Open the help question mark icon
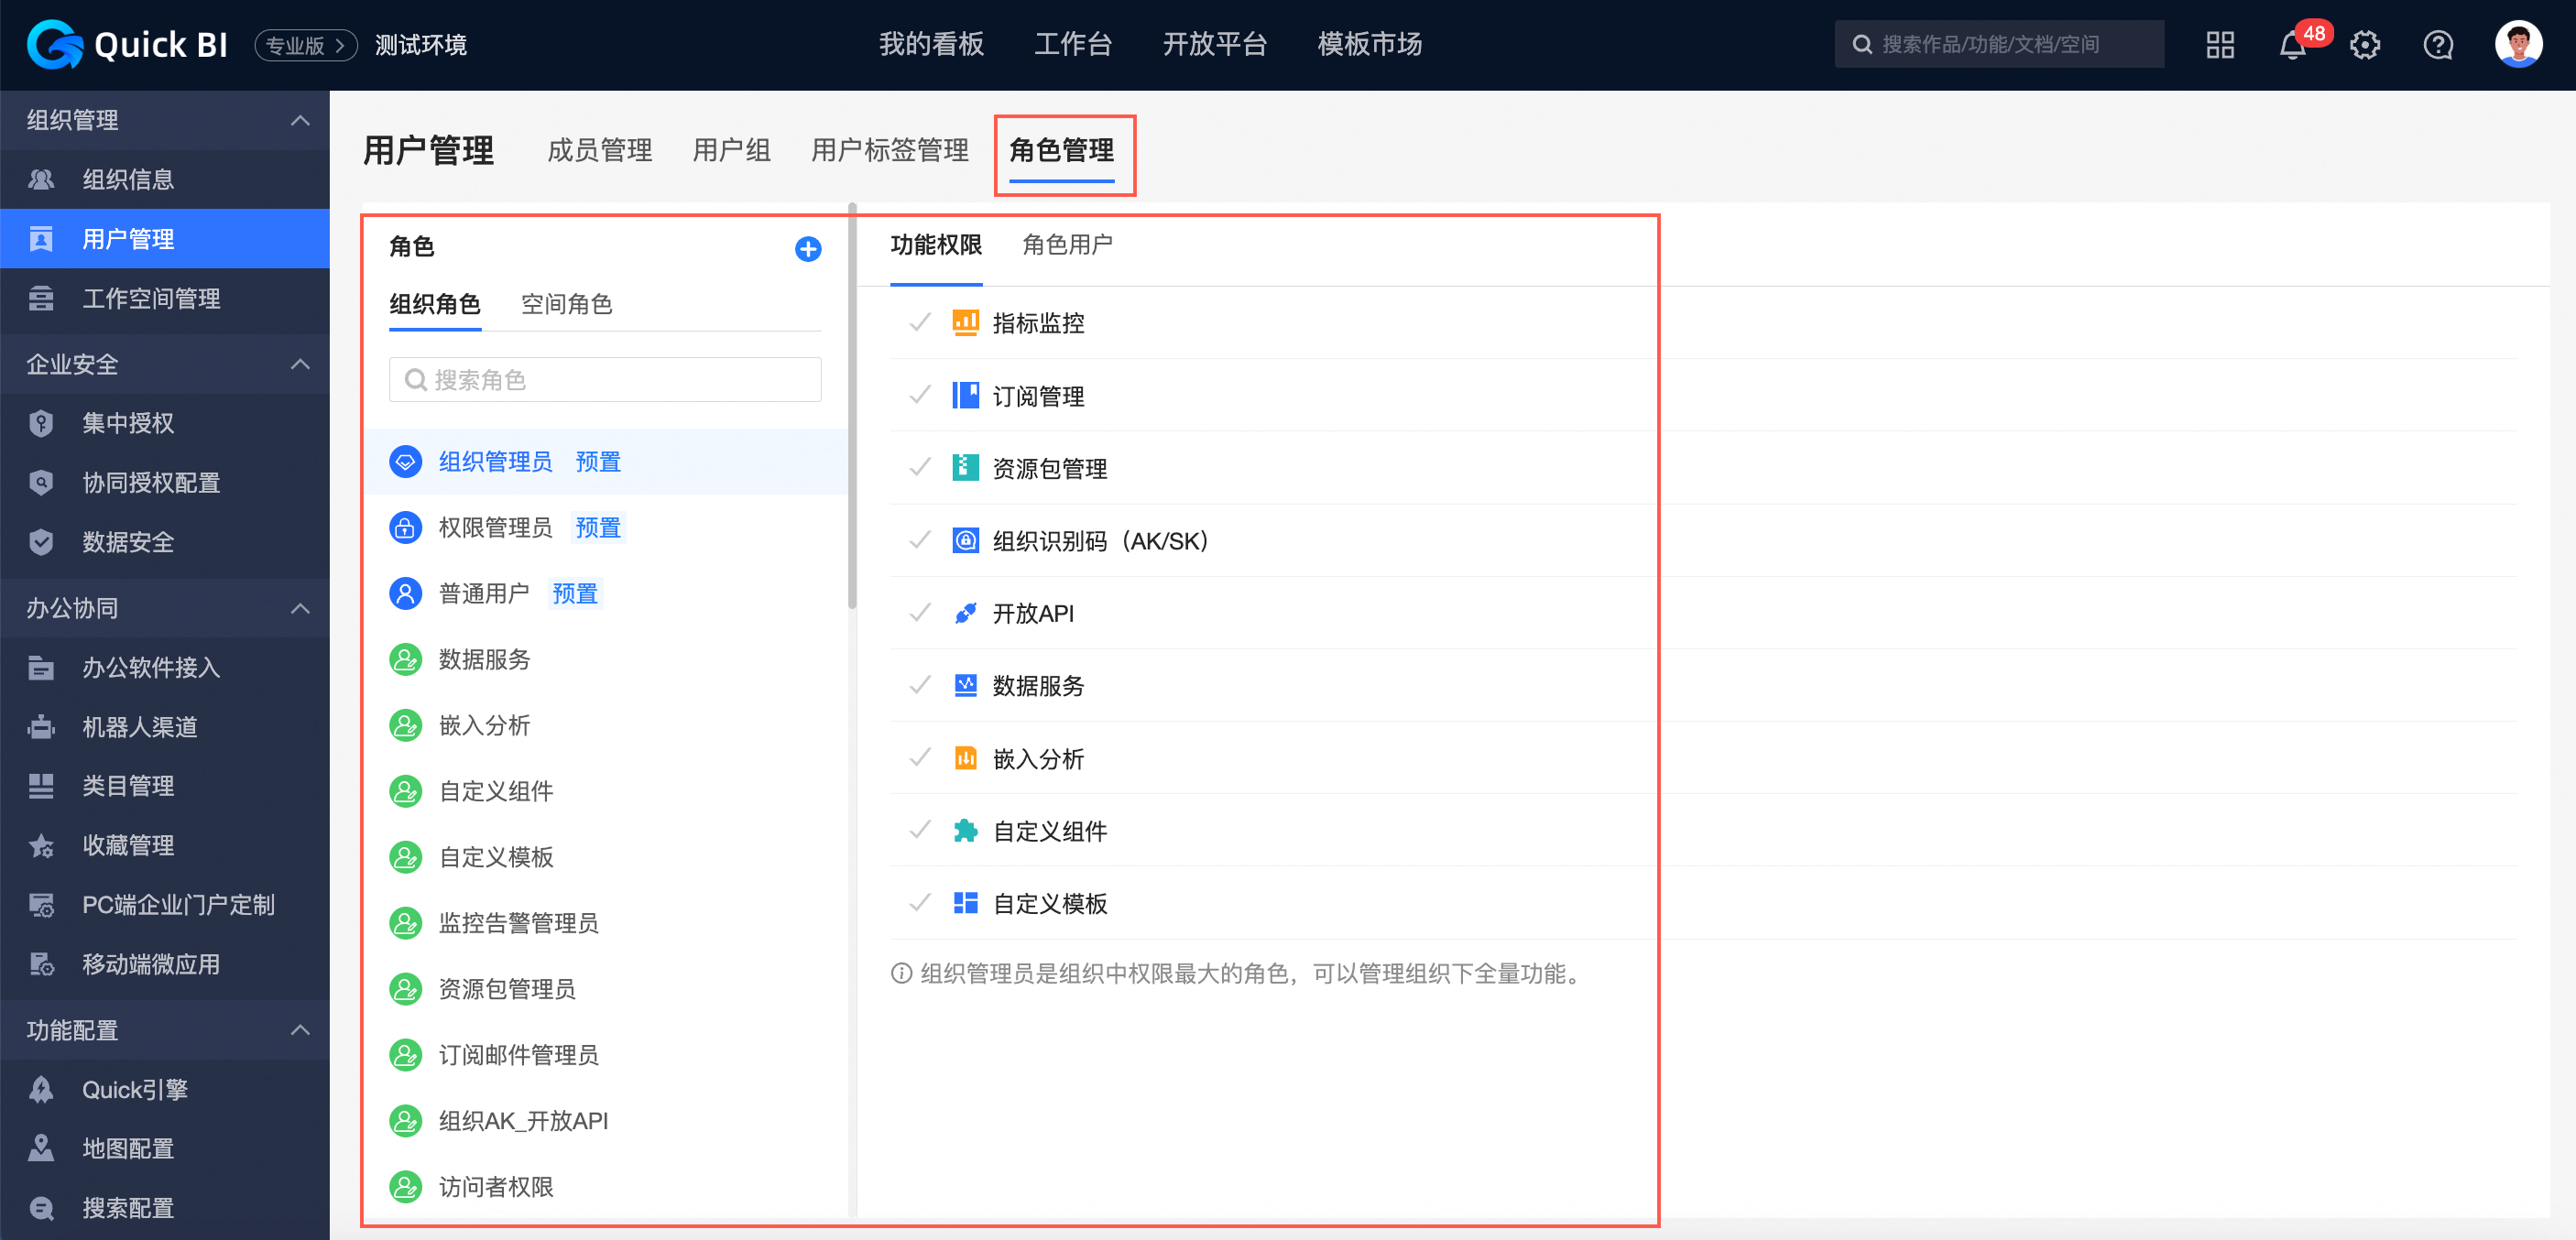Viewport: 2576px width, 1240px height. pos(2438,45)
